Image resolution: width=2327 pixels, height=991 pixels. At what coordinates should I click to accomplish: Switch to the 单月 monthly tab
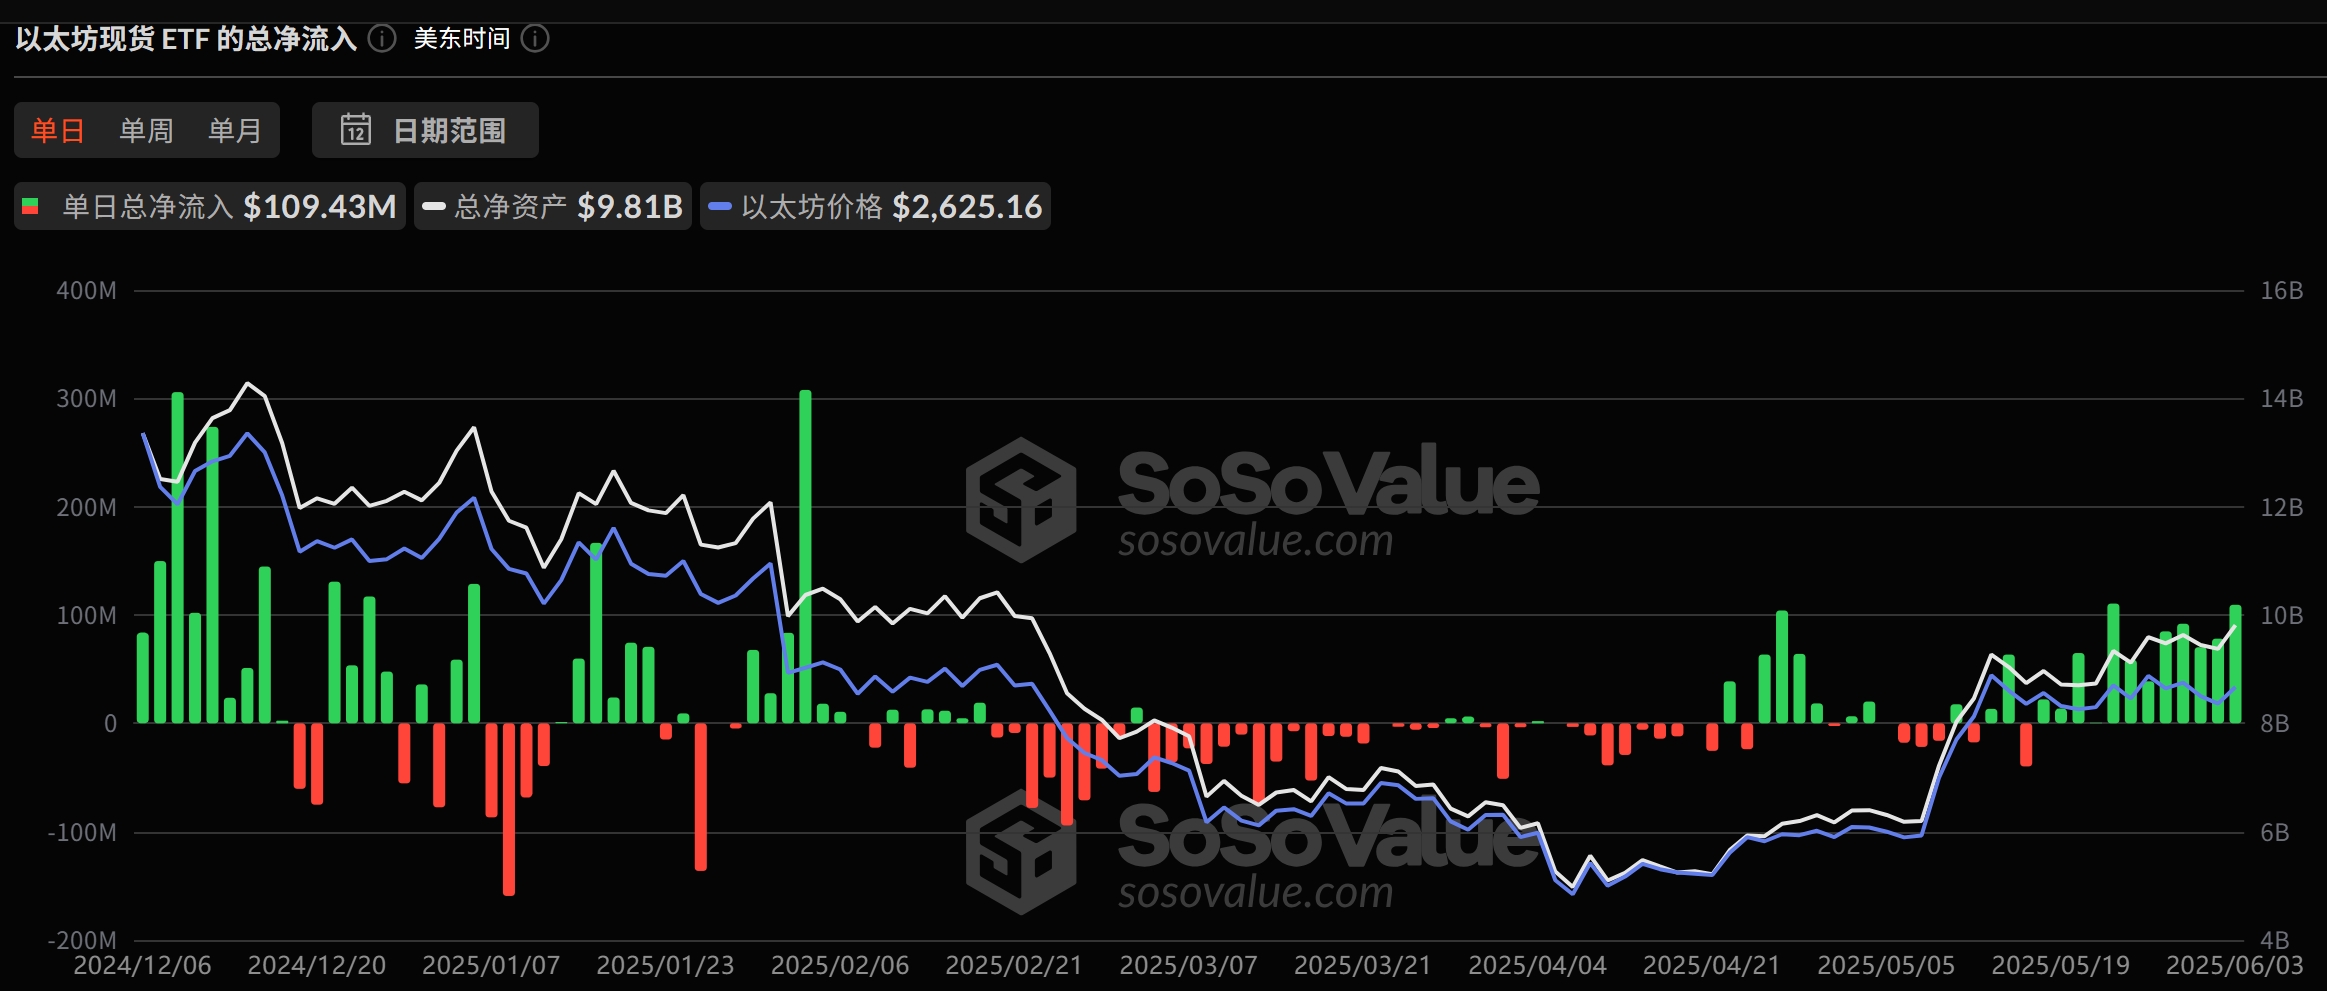coord(234,130)
